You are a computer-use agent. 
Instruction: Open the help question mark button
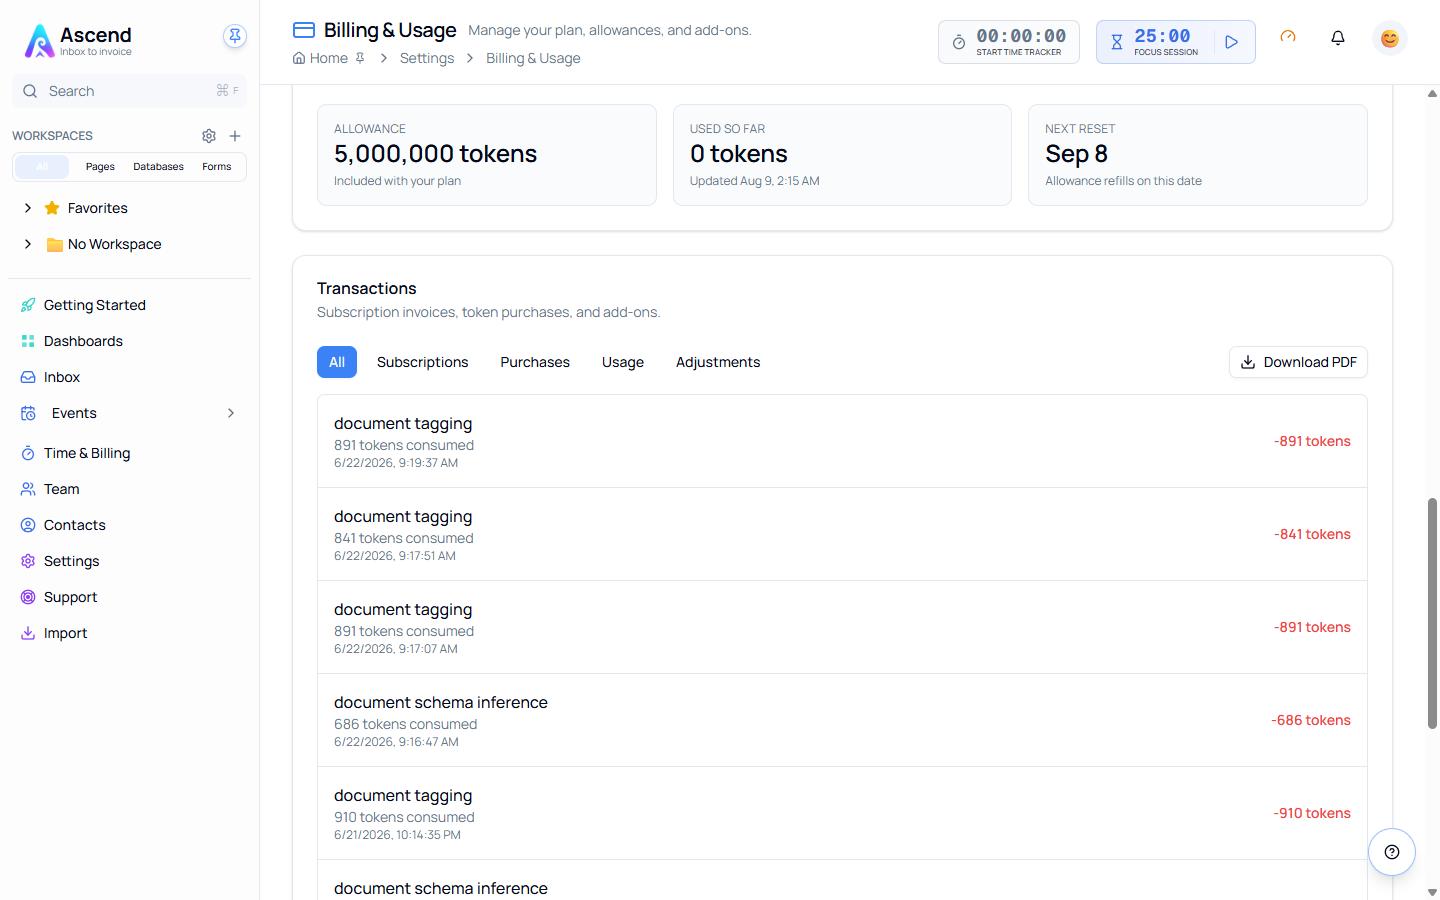(x=1392, y=852)
